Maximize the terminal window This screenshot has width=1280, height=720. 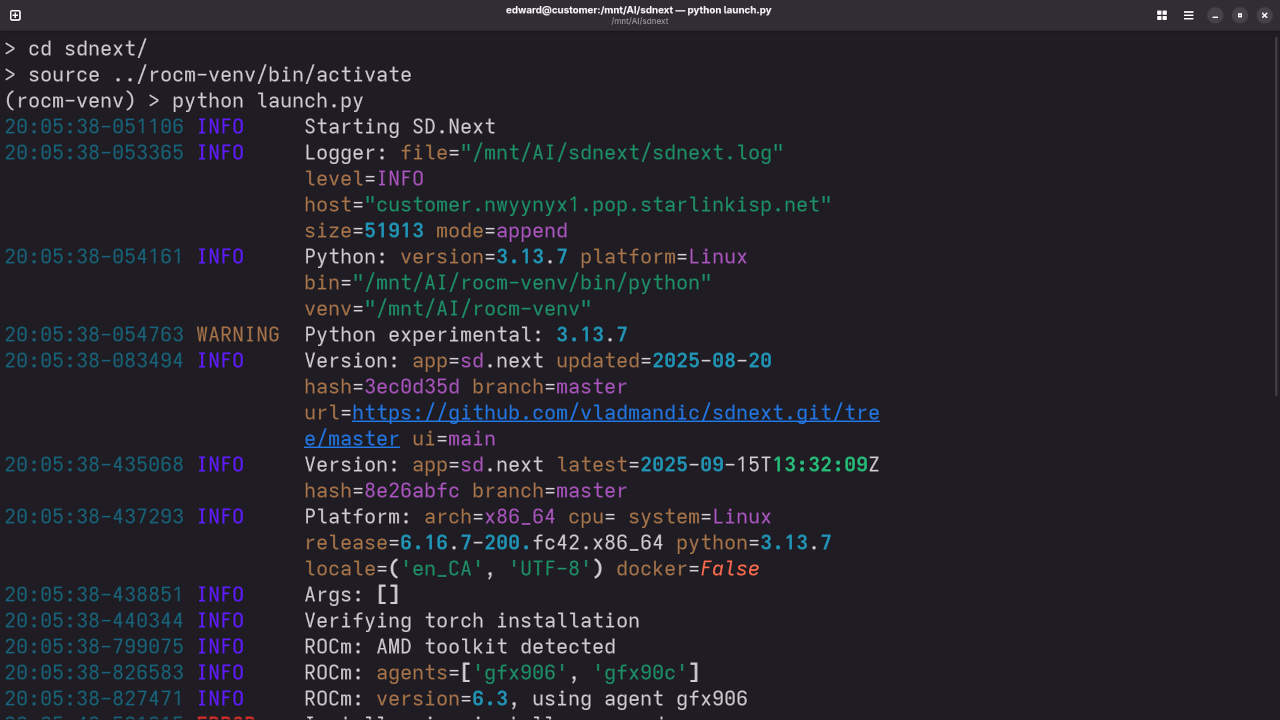1240,15
